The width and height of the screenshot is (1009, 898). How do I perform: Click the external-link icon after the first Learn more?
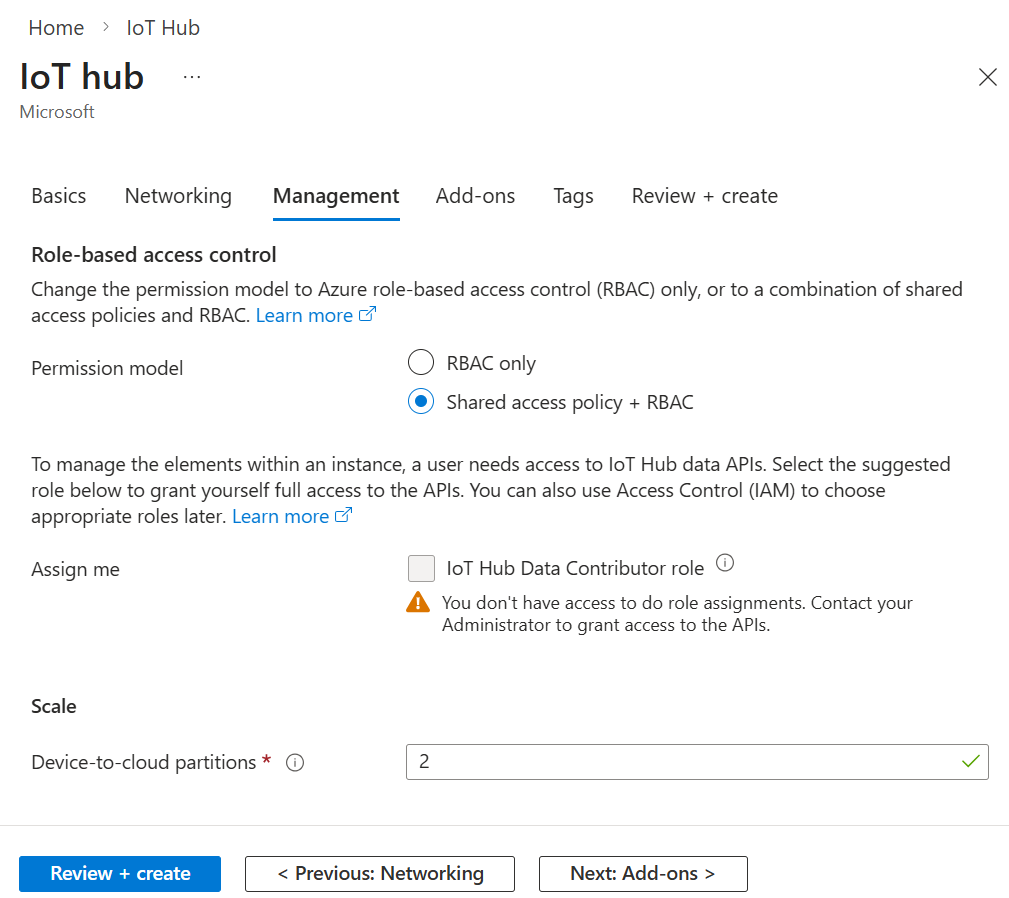[x=367, y=314]
